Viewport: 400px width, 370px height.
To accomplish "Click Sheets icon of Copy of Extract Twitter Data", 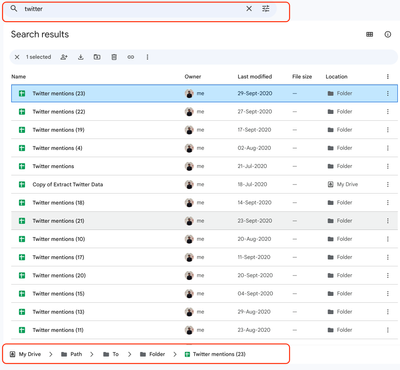I will (22, 184).
